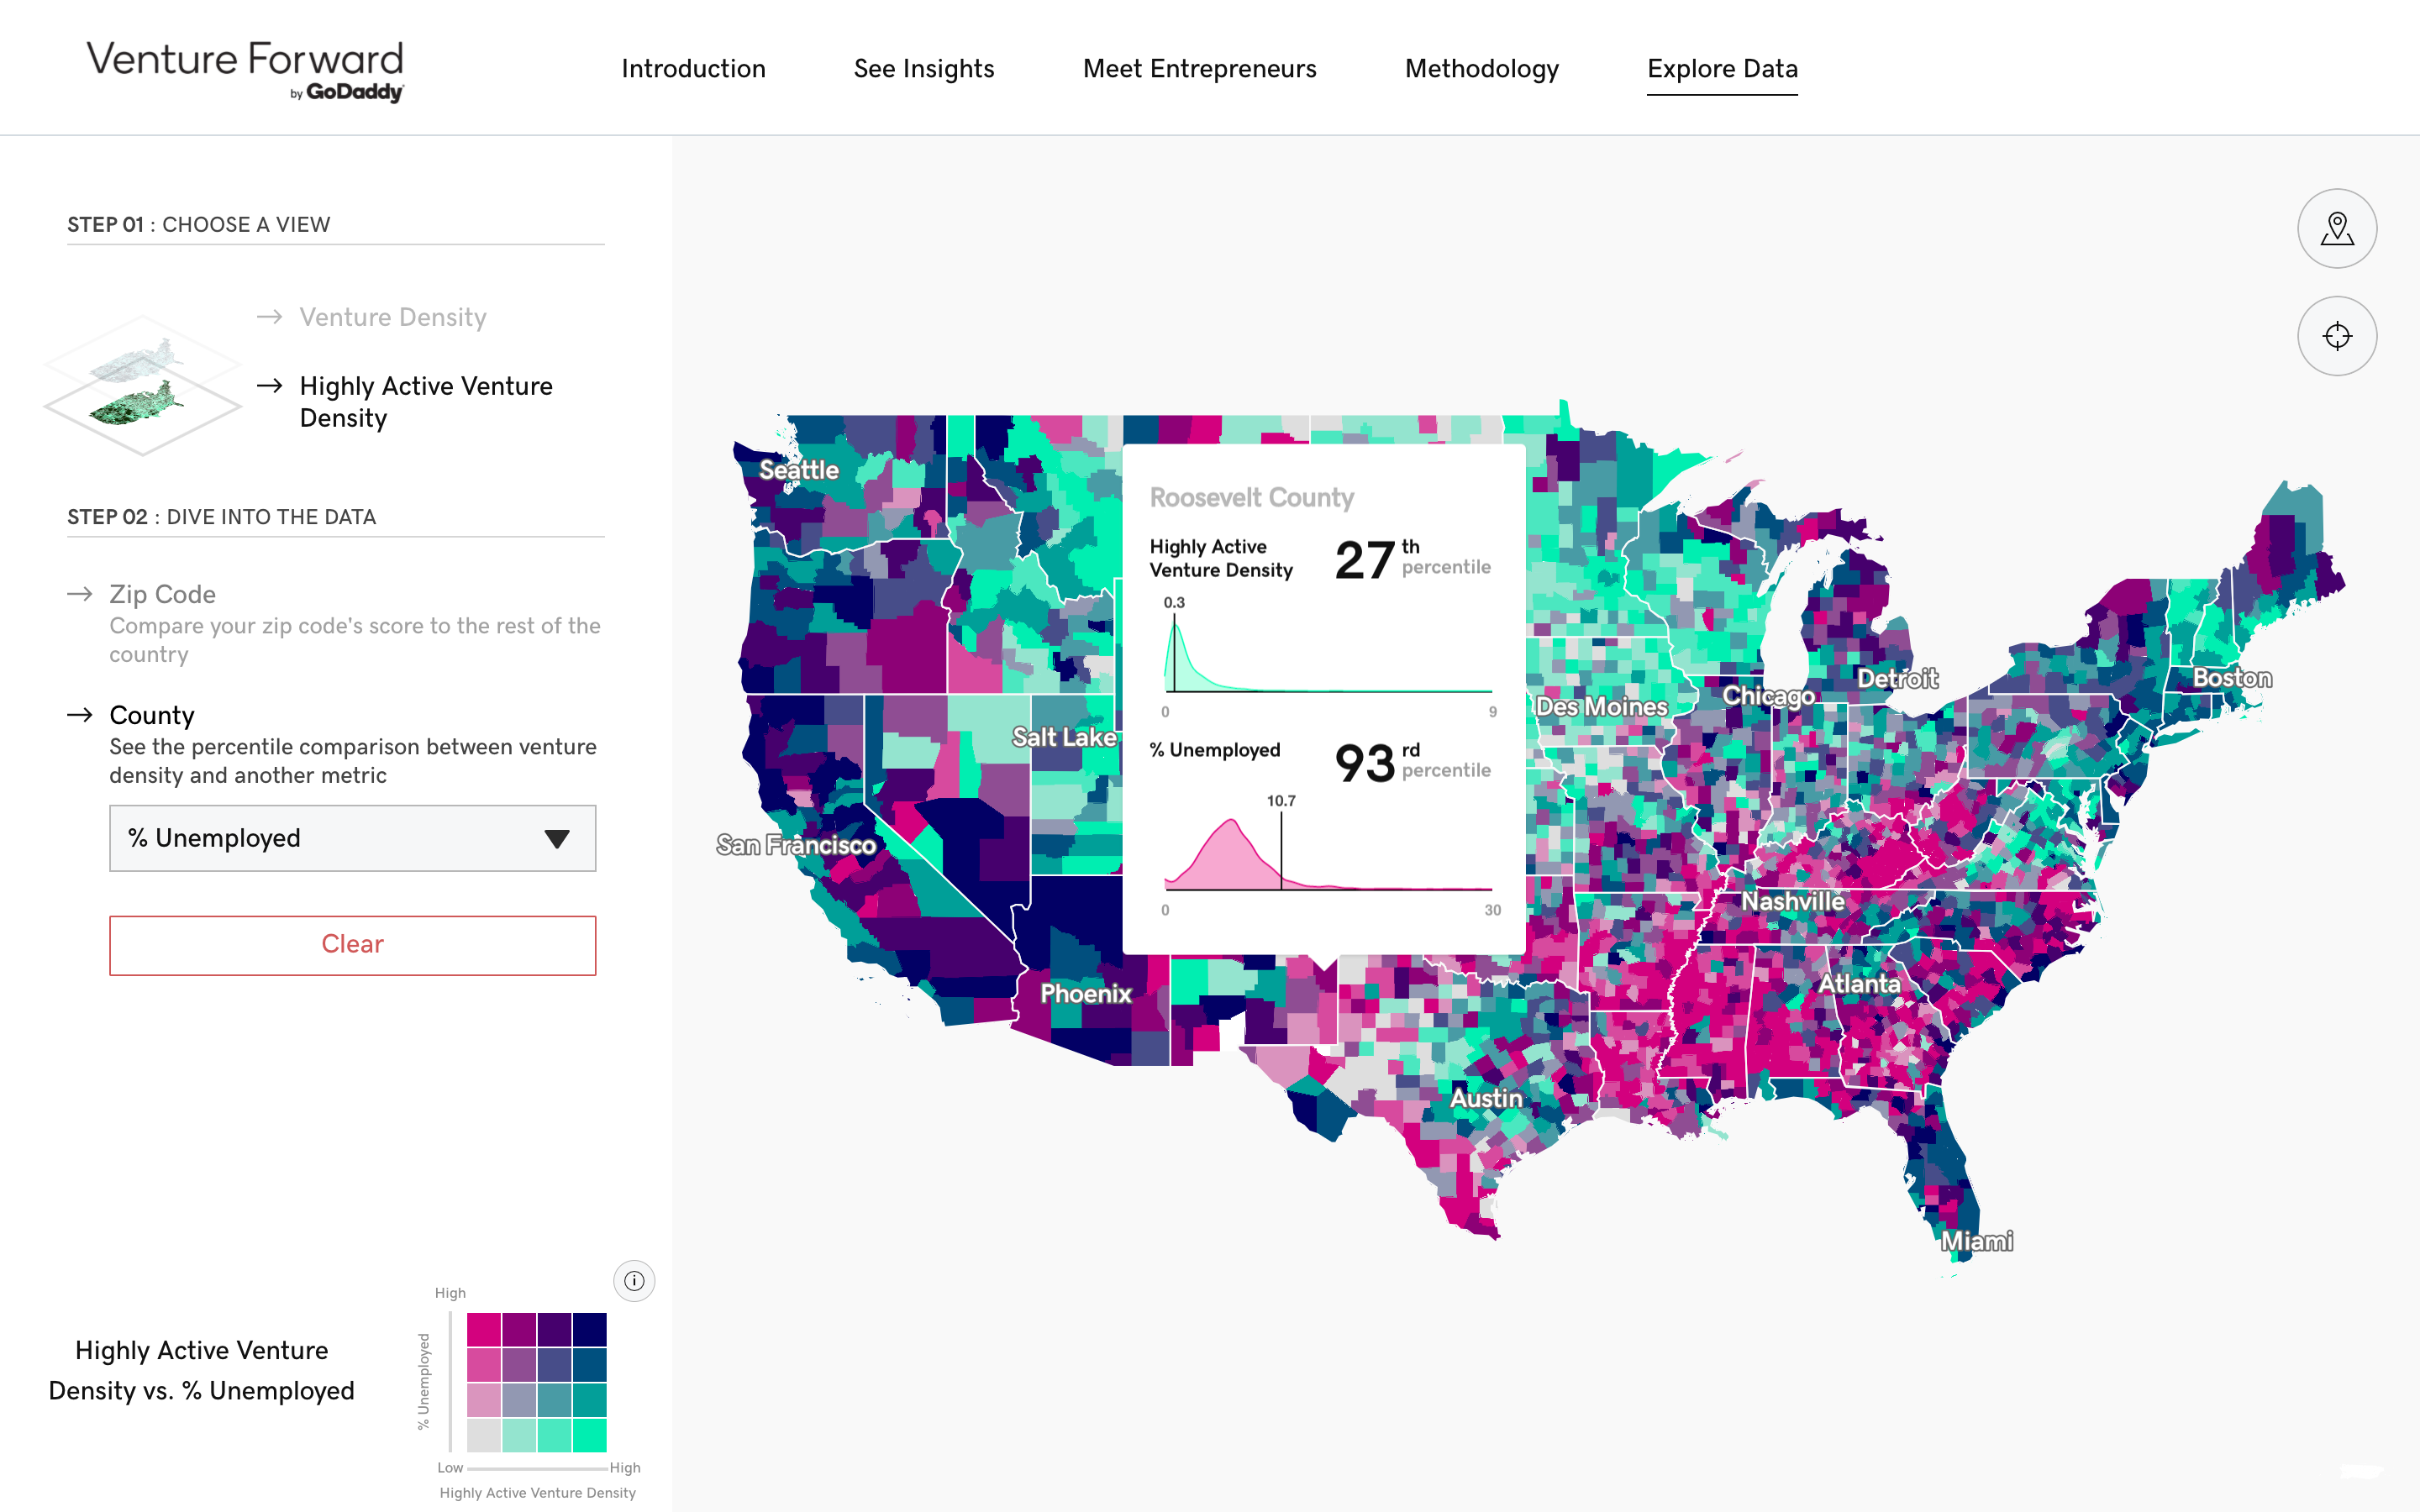Click the legend title Highly Active Venture Density vs. % Unemployed

[201, 1370]
